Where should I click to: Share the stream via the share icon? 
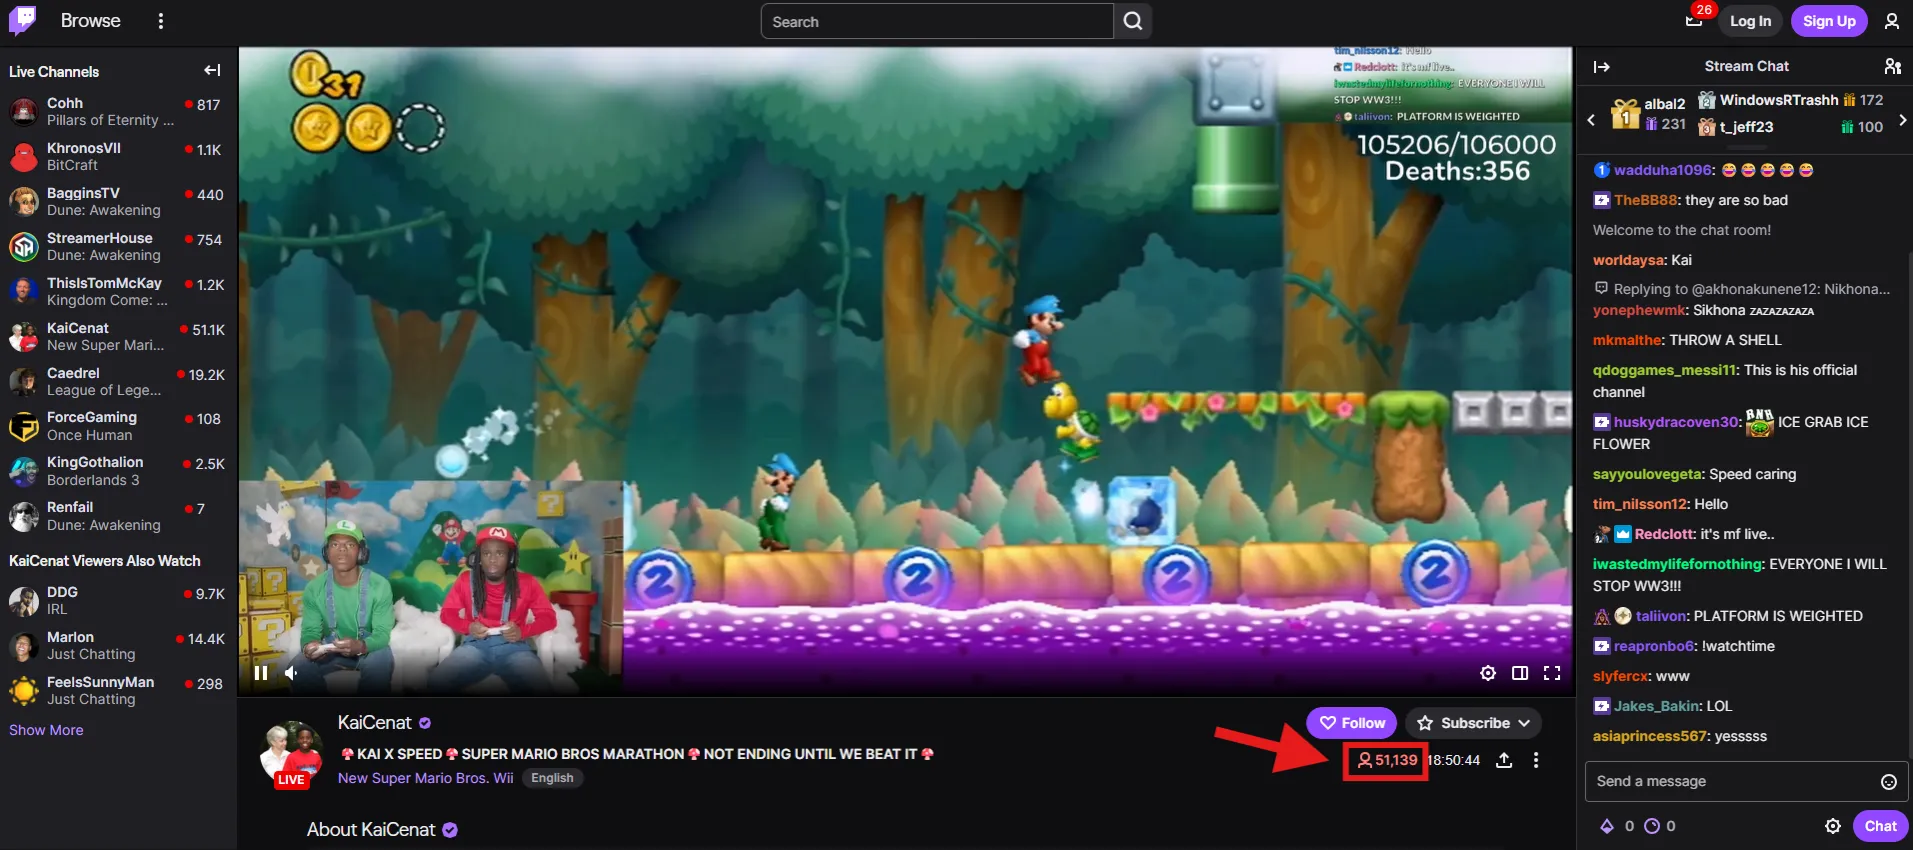tap(1504, 760)
